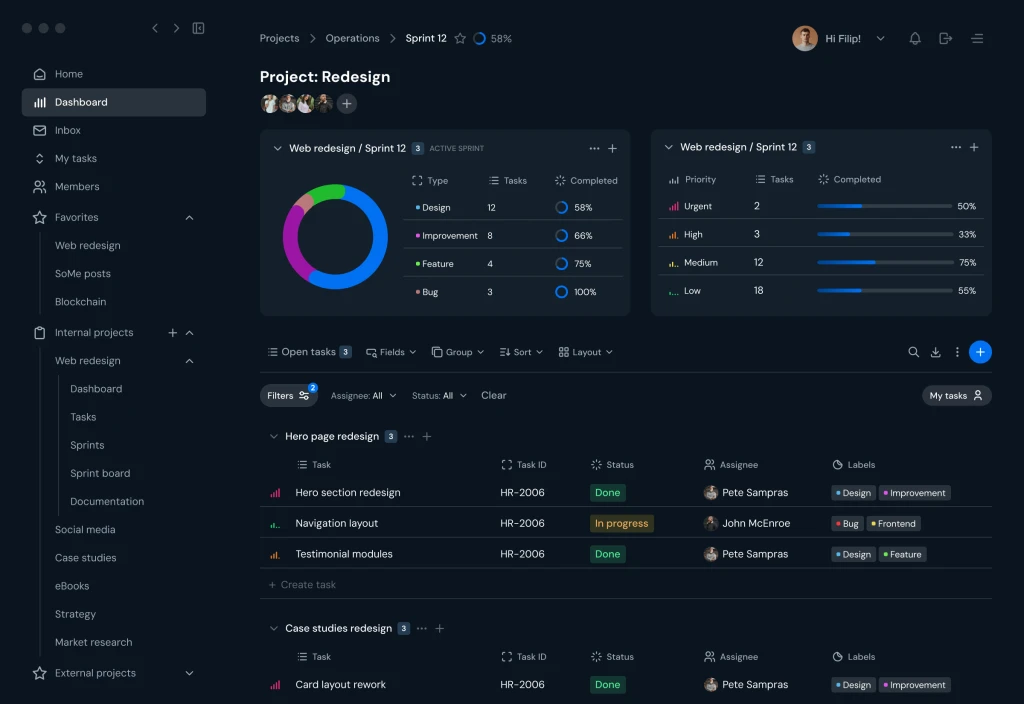Click Clear to reset the filters
The image size is (1024, 704).
click(x=493, y=396)
